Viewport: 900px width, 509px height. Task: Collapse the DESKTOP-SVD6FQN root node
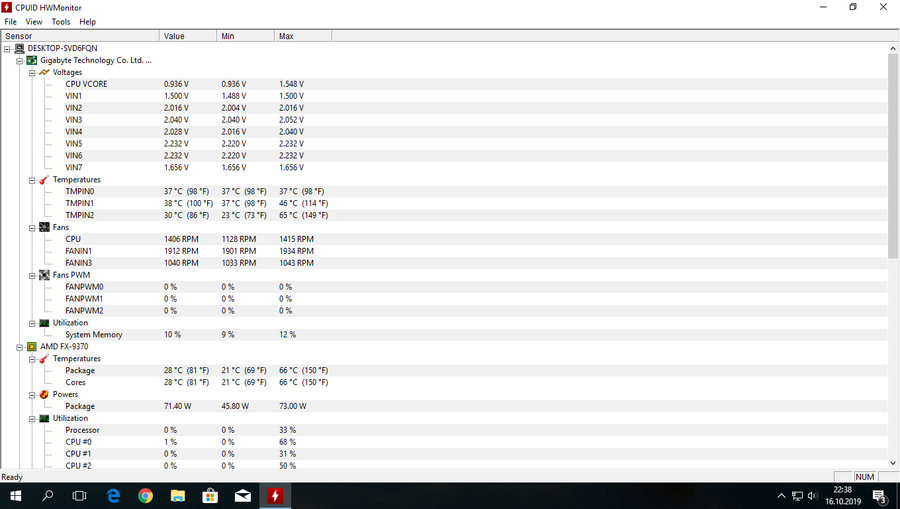click(7, 49)
